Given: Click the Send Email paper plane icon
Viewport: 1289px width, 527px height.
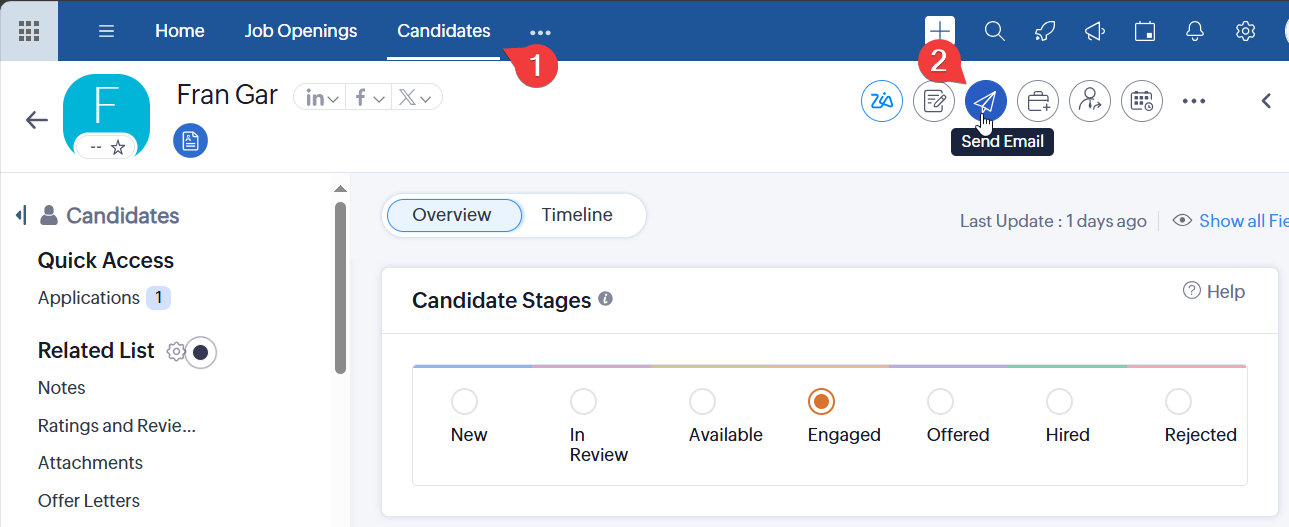Looking at the screenshot, I should coord(986,101).
